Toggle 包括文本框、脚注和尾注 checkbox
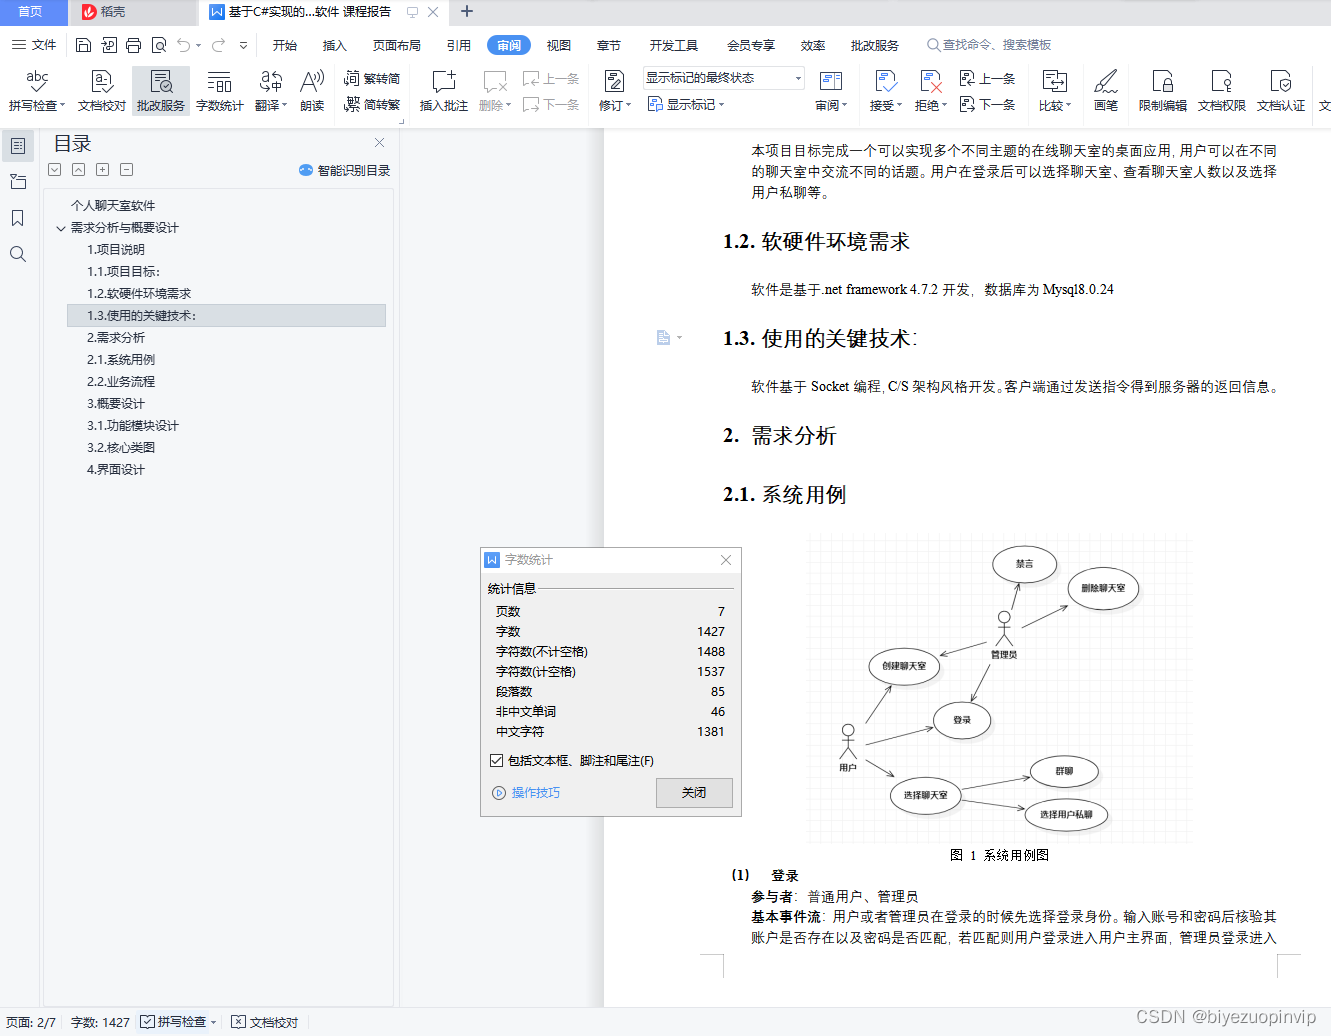The image size is (1331, 1036). coord(496,760)
